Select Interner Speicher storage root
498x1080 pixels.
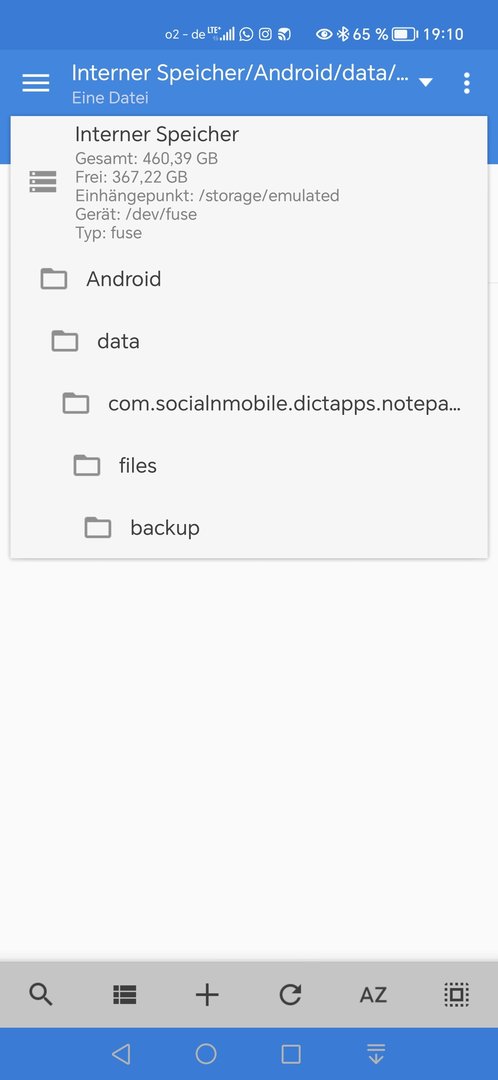click(246, 182)
